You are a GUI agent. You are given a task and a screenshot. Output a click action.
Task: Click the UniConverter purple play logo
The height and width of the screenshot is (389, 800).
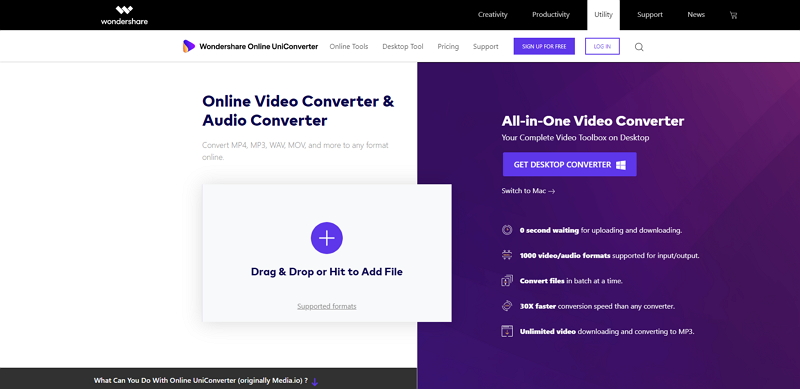tap(189, 46)
